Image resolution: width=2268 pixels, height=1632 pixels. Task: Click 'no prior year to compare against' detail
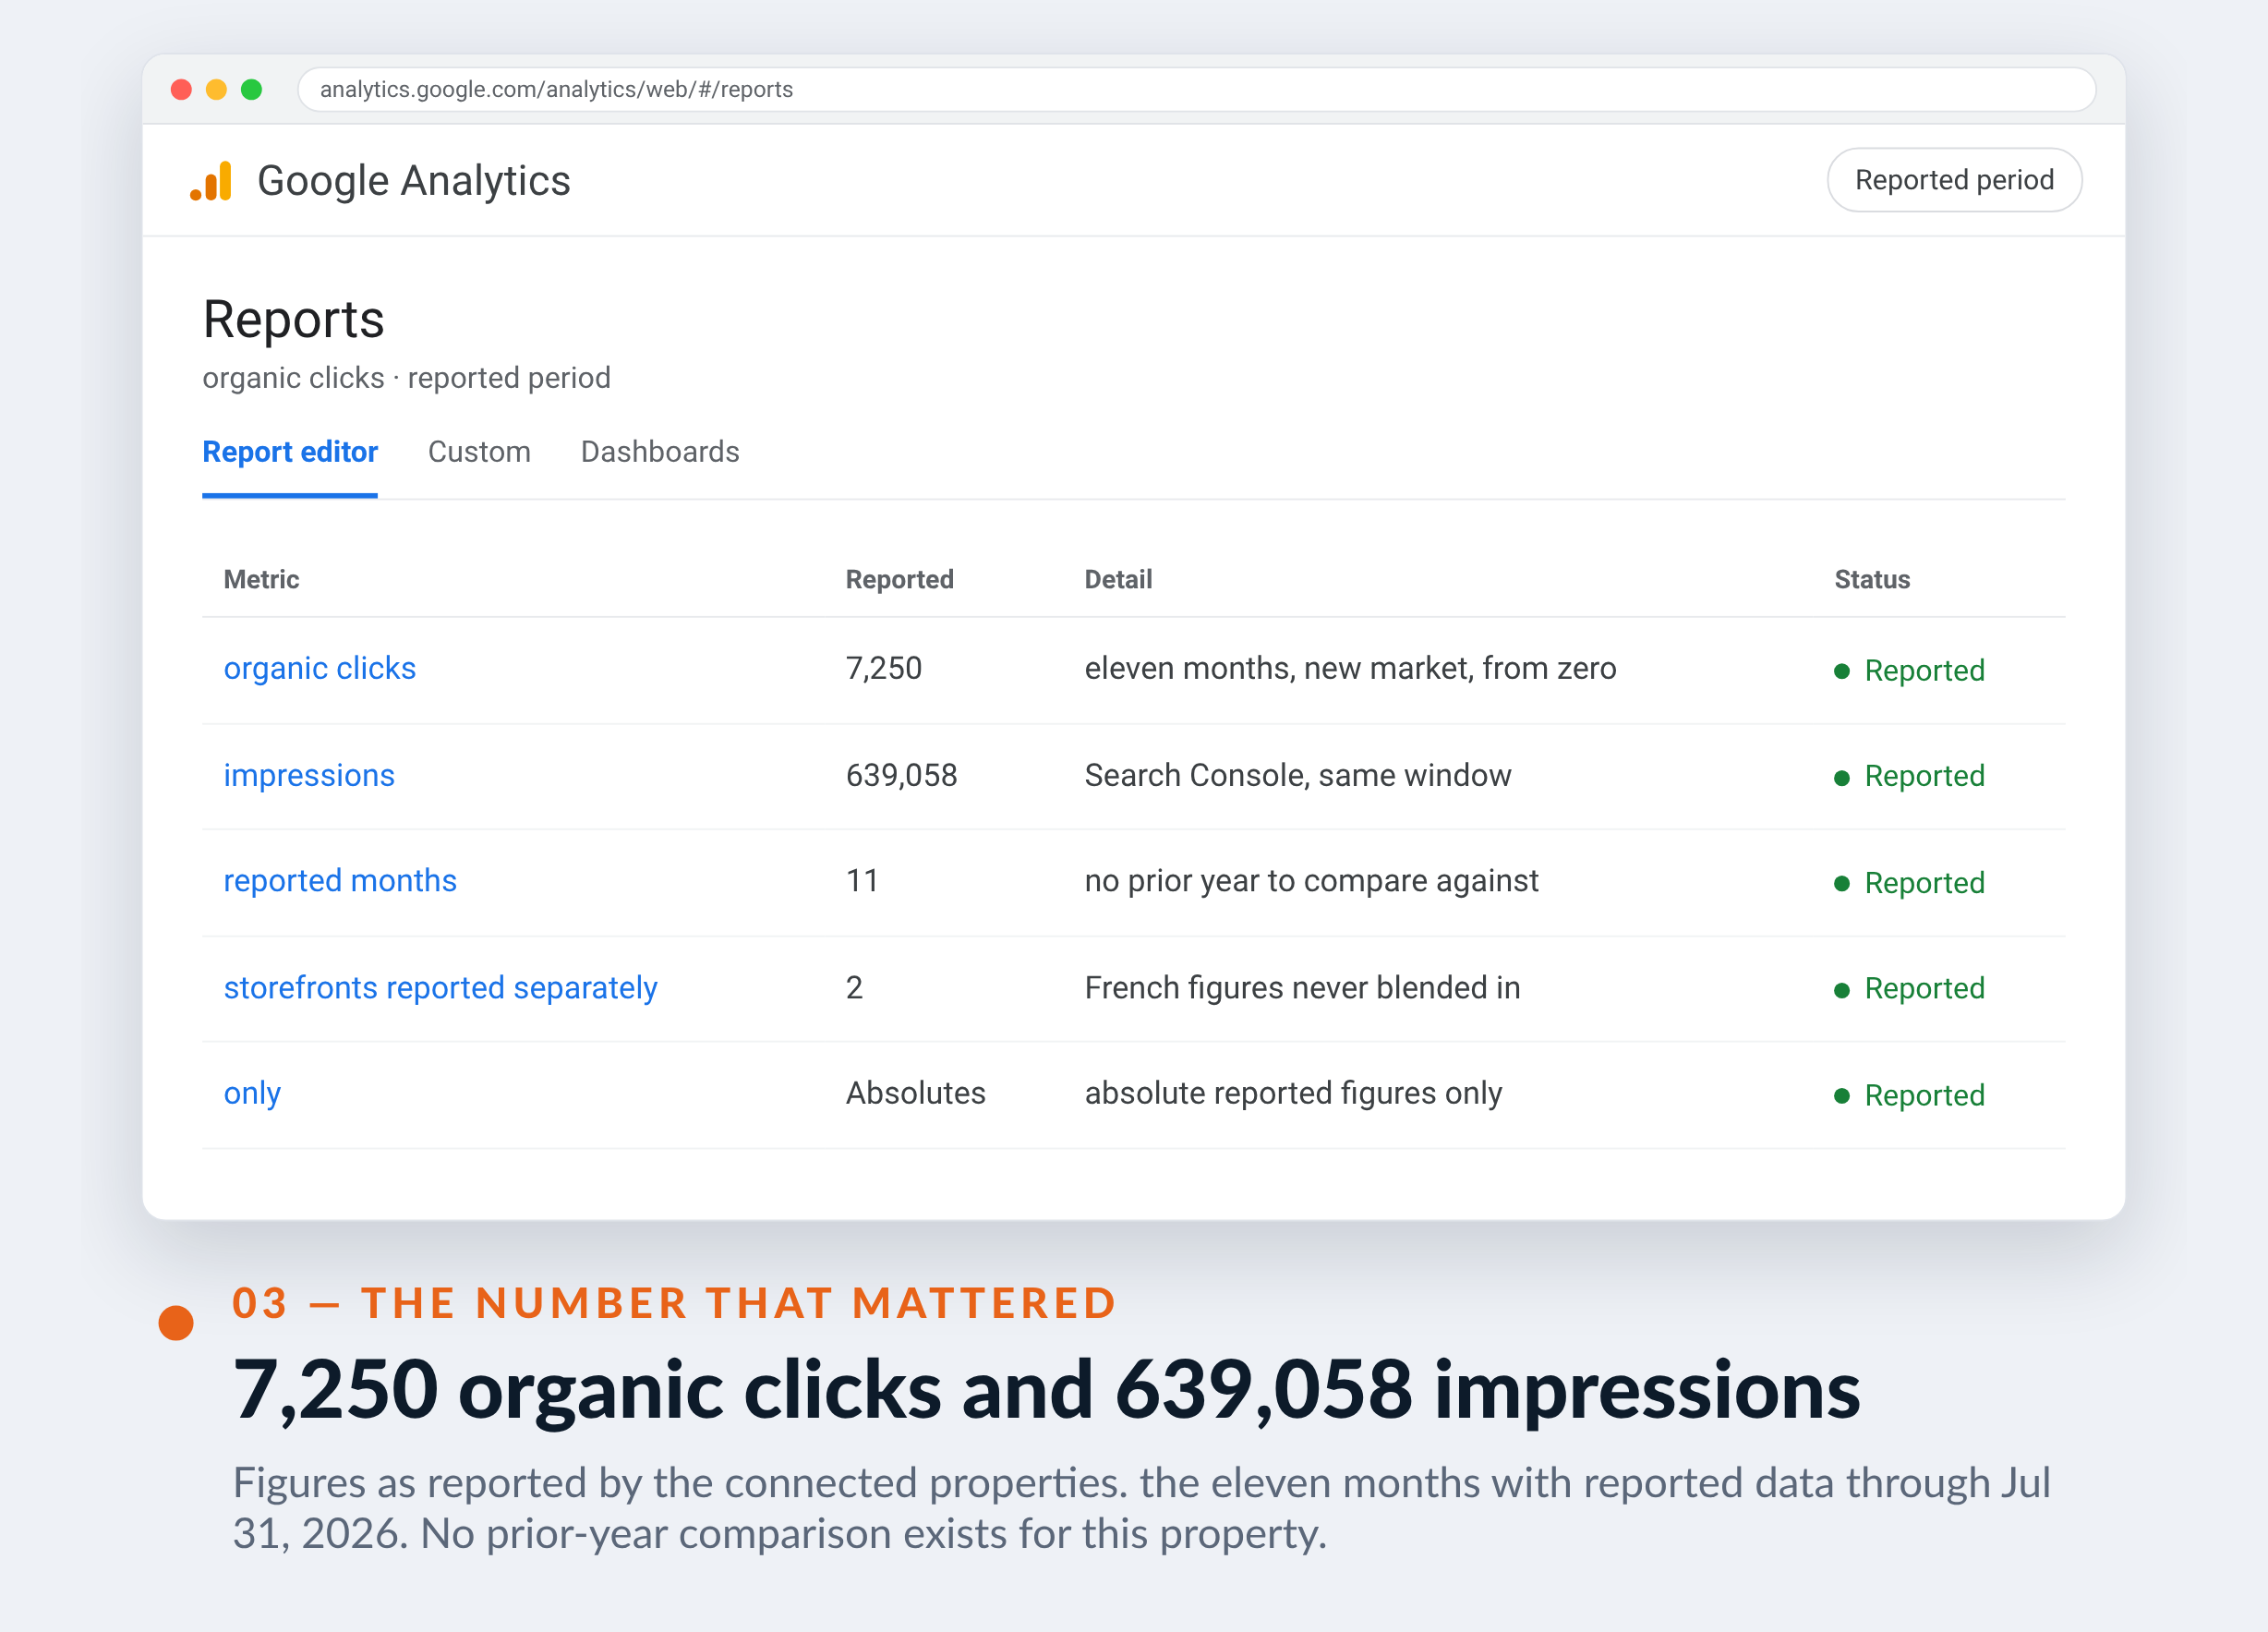click(1311, 881)
